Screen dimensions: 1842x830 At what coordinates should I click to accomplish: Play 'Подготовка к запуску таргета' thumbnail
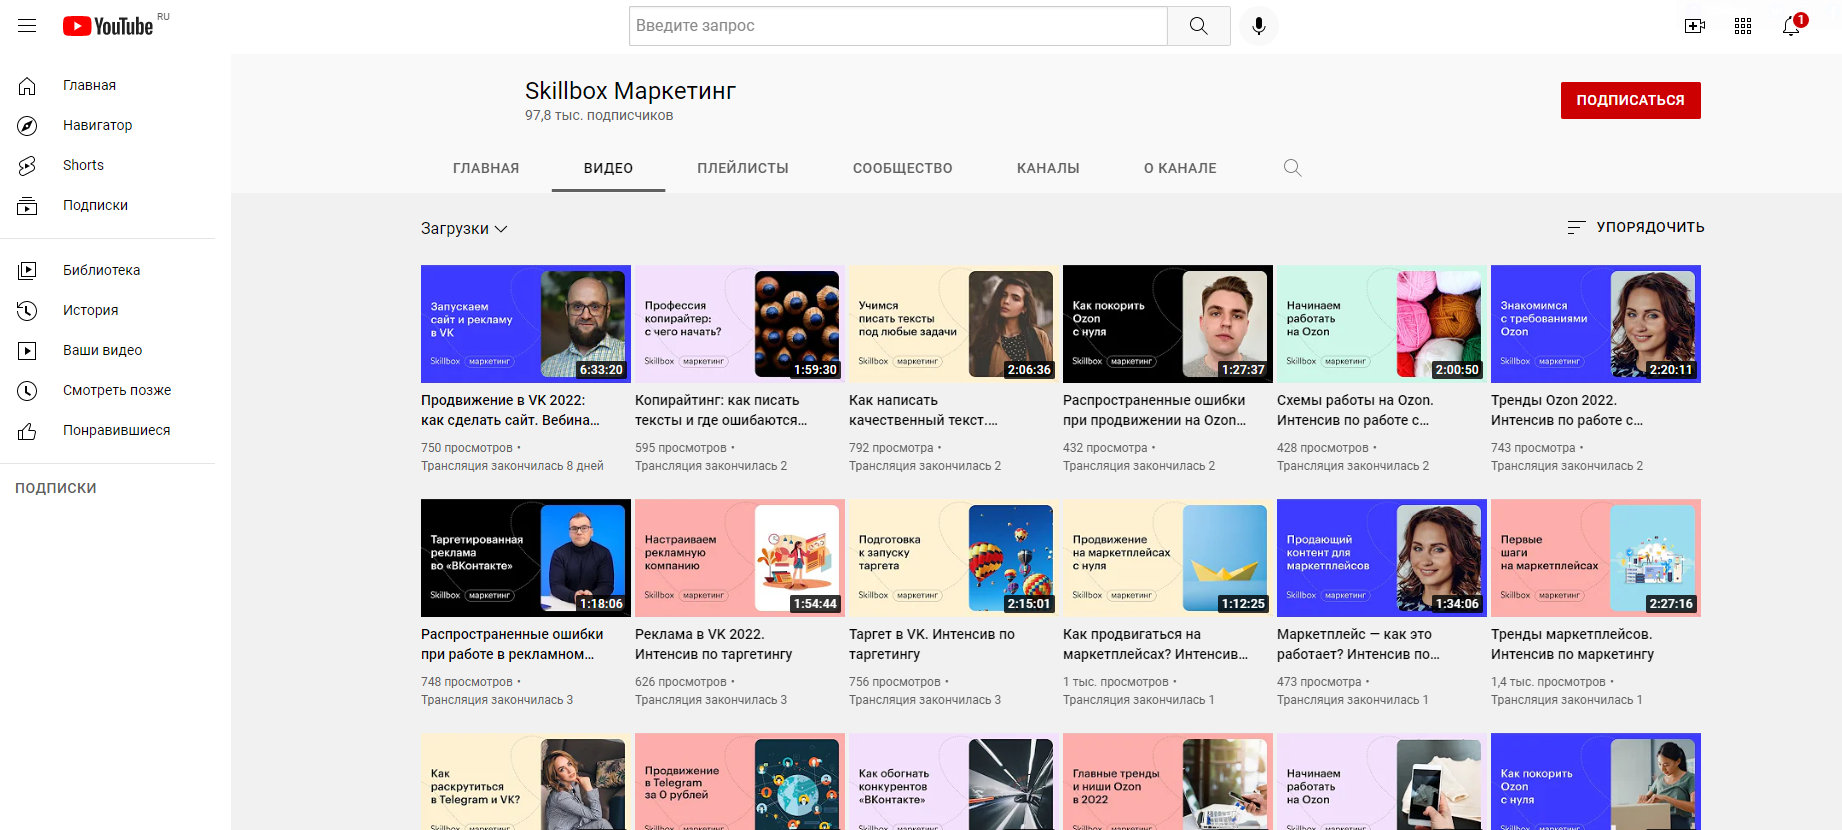tap(954, 558)
